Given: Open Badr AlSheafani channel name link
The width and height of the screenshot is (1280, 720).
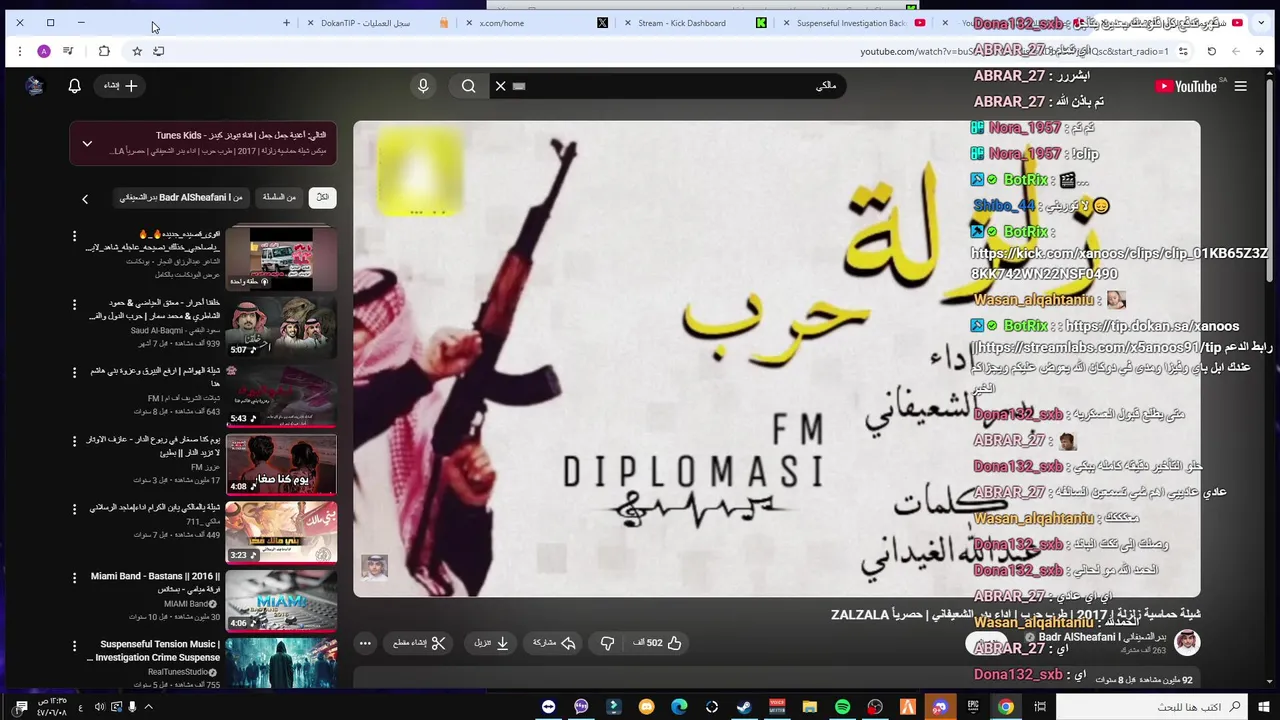Looking at the screenshot, I should pos(1103,637).
